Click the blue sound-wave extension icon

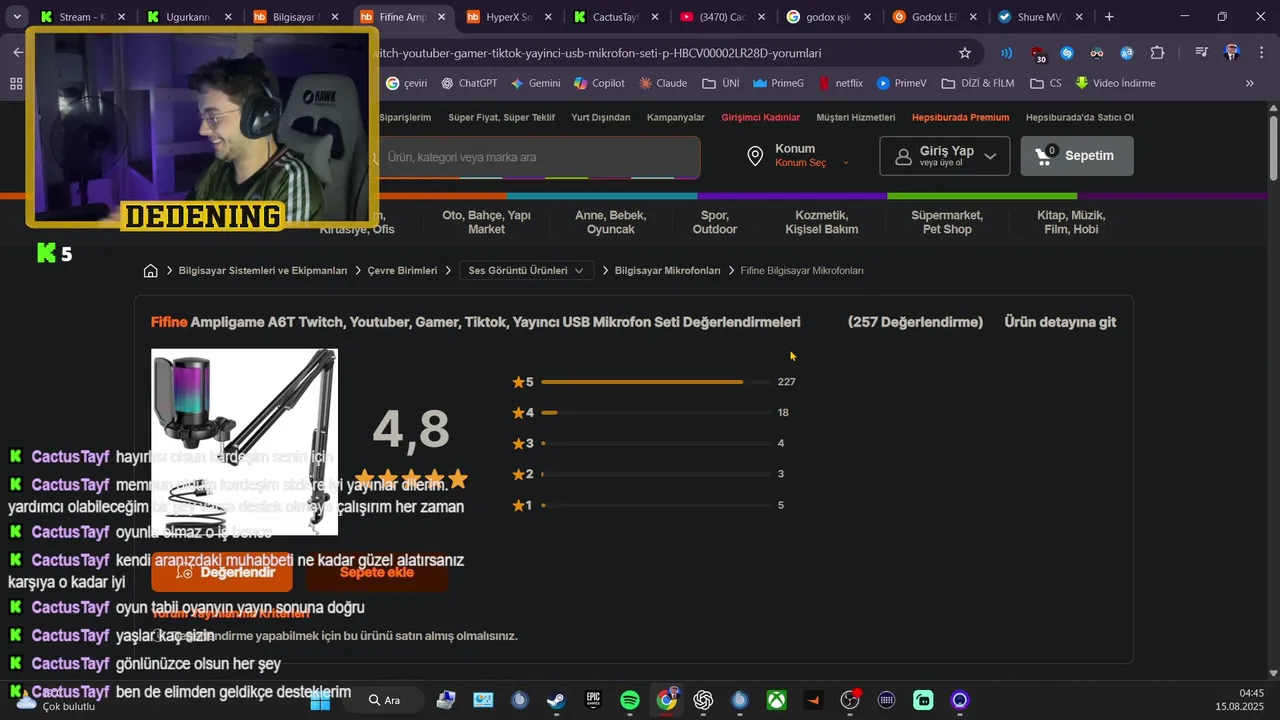click(1006, 53)
